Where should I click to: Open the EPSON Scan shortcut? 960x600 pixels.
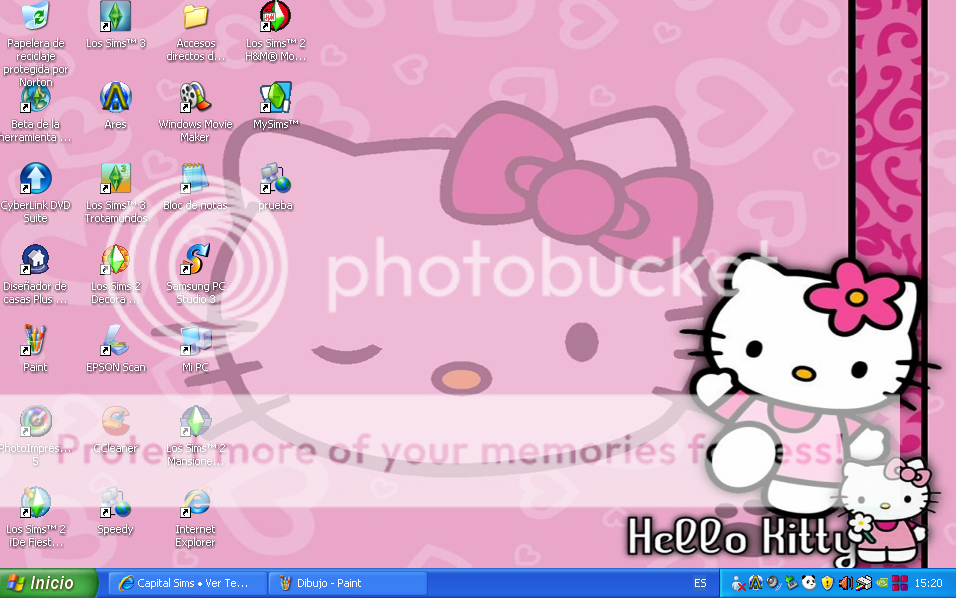coord(116,341)
